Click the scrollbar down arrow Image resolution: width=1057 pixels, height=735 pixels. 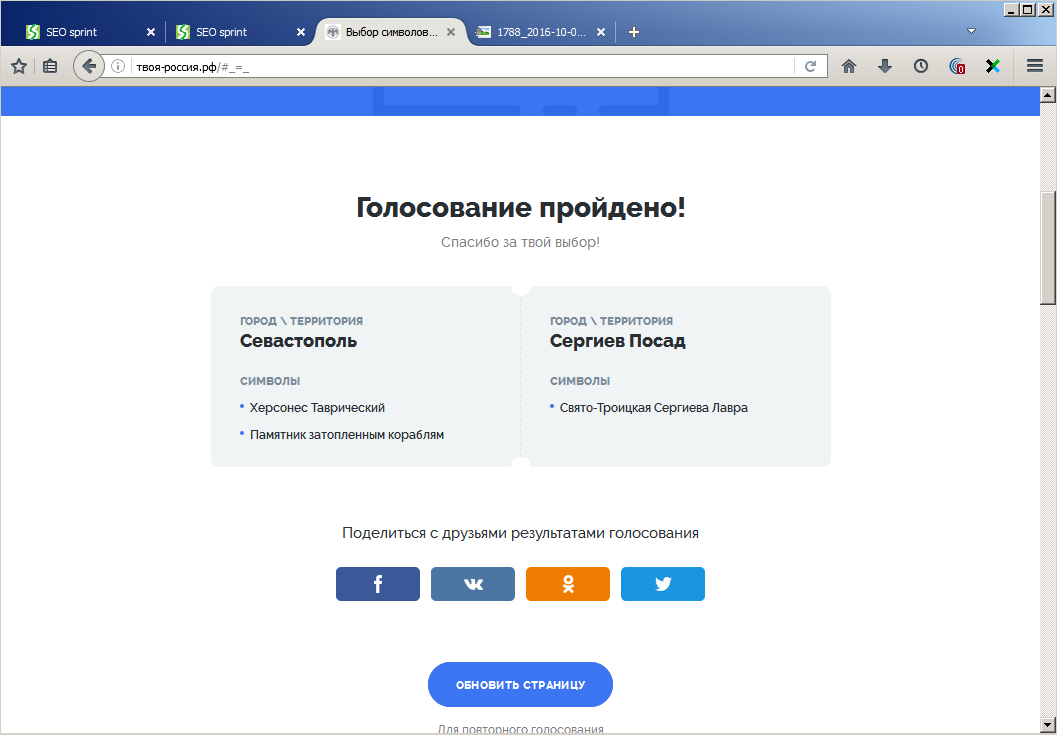coord(1048,726)
